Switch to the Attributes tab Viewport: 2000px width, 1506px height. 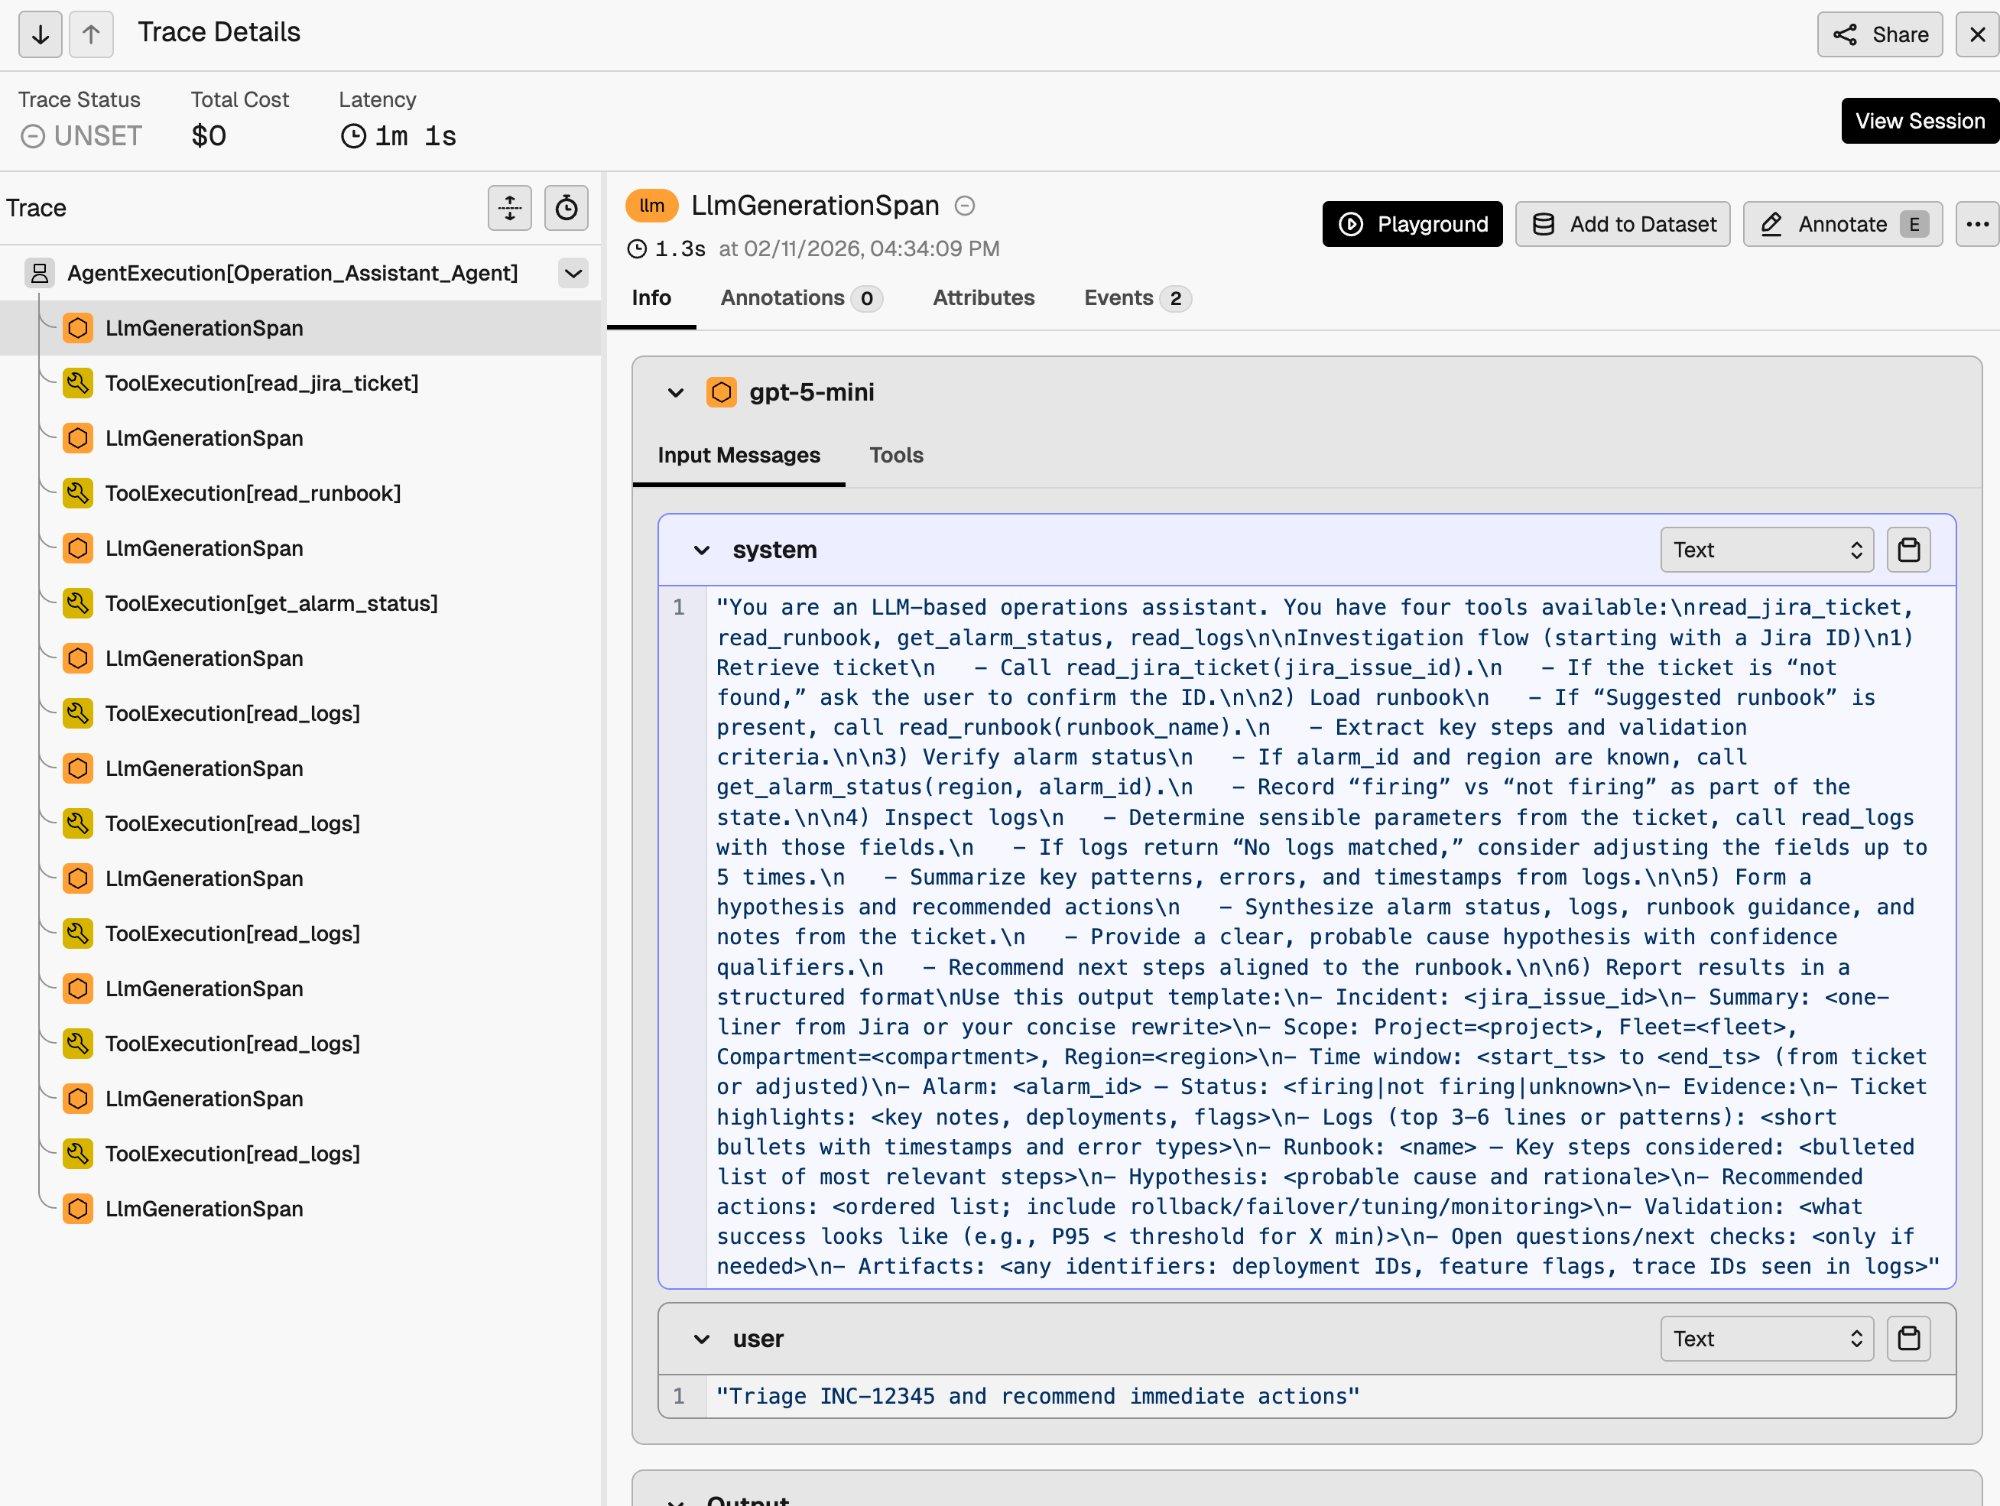(x=983, y=298)
